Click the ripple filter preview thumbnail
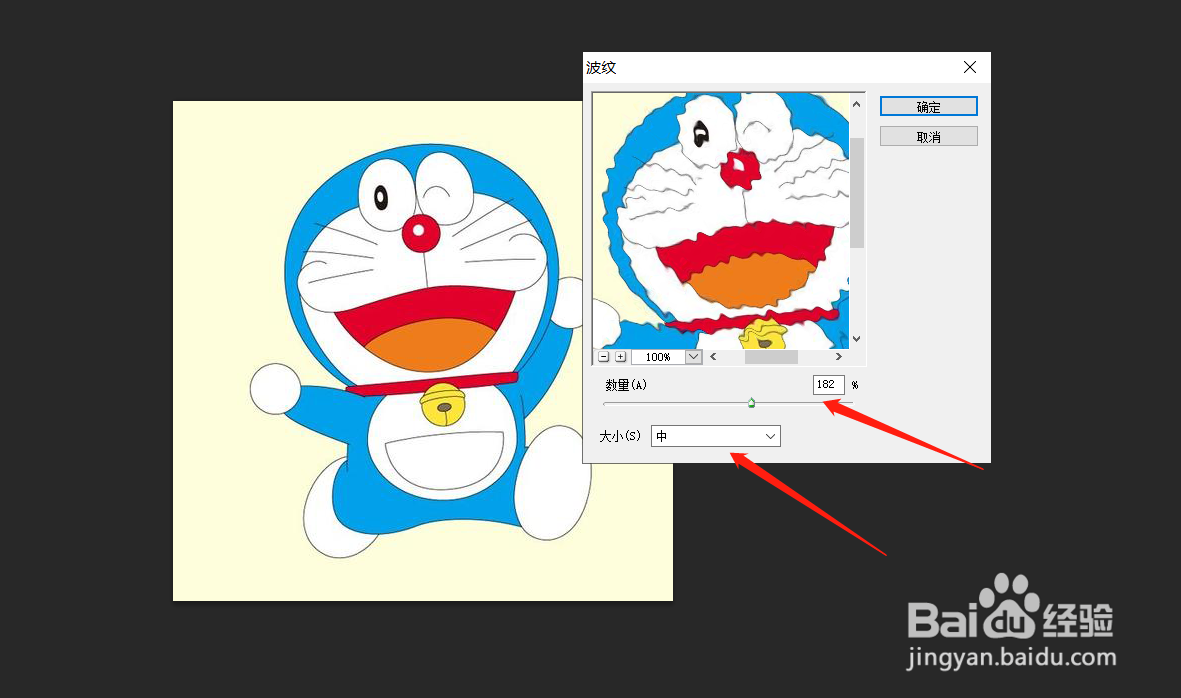The height and width of the screenshot is (698, 1181). (721, 221)
